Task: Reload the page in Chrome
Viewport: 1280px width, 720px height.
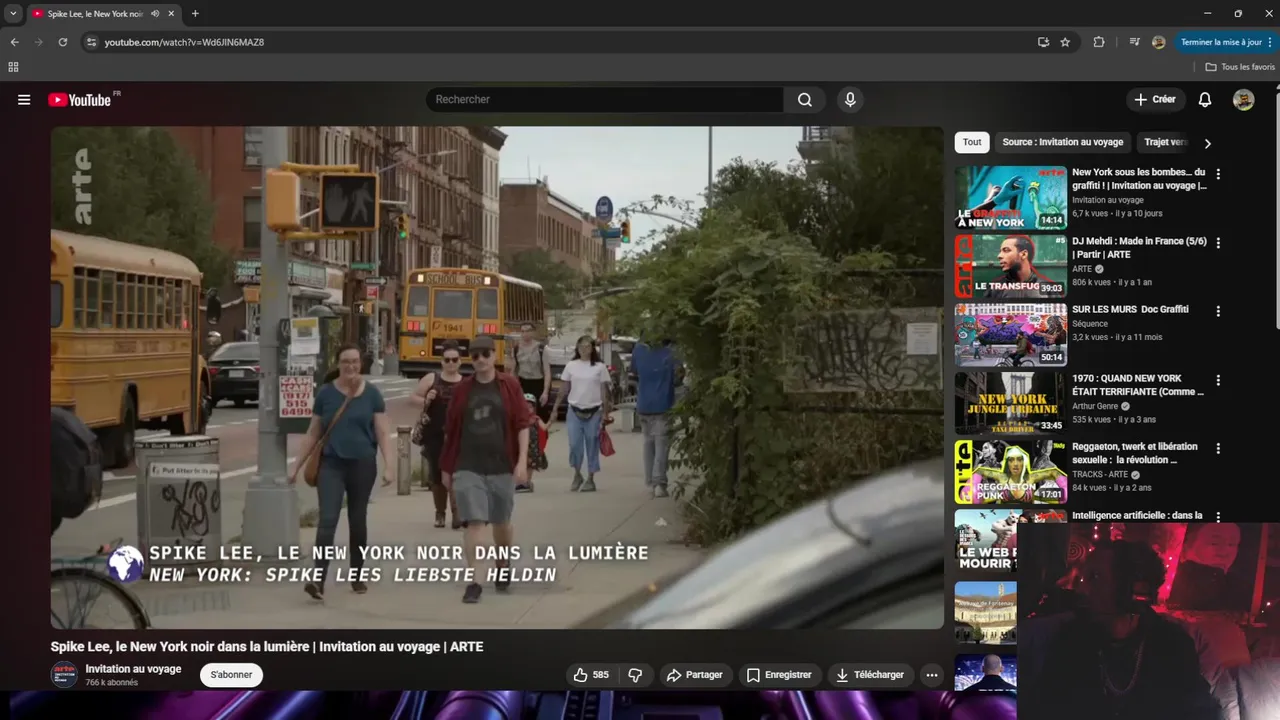Action: (x=62, y=42)
